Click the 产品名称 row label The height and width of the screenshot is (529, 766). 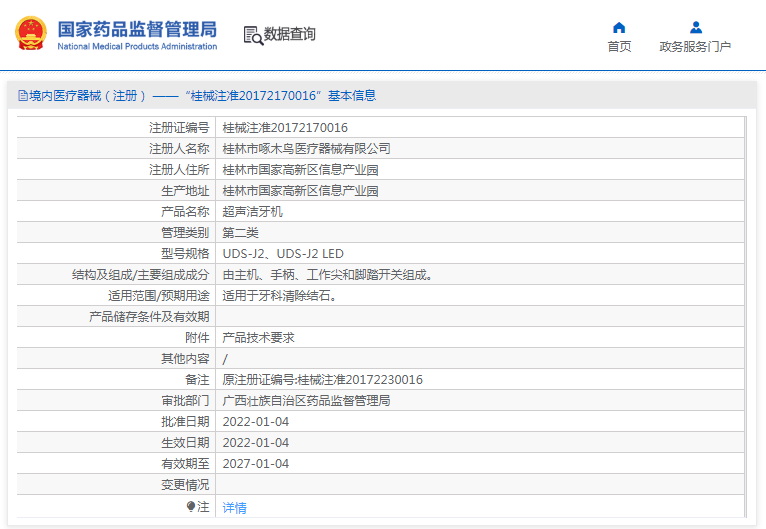185,212
